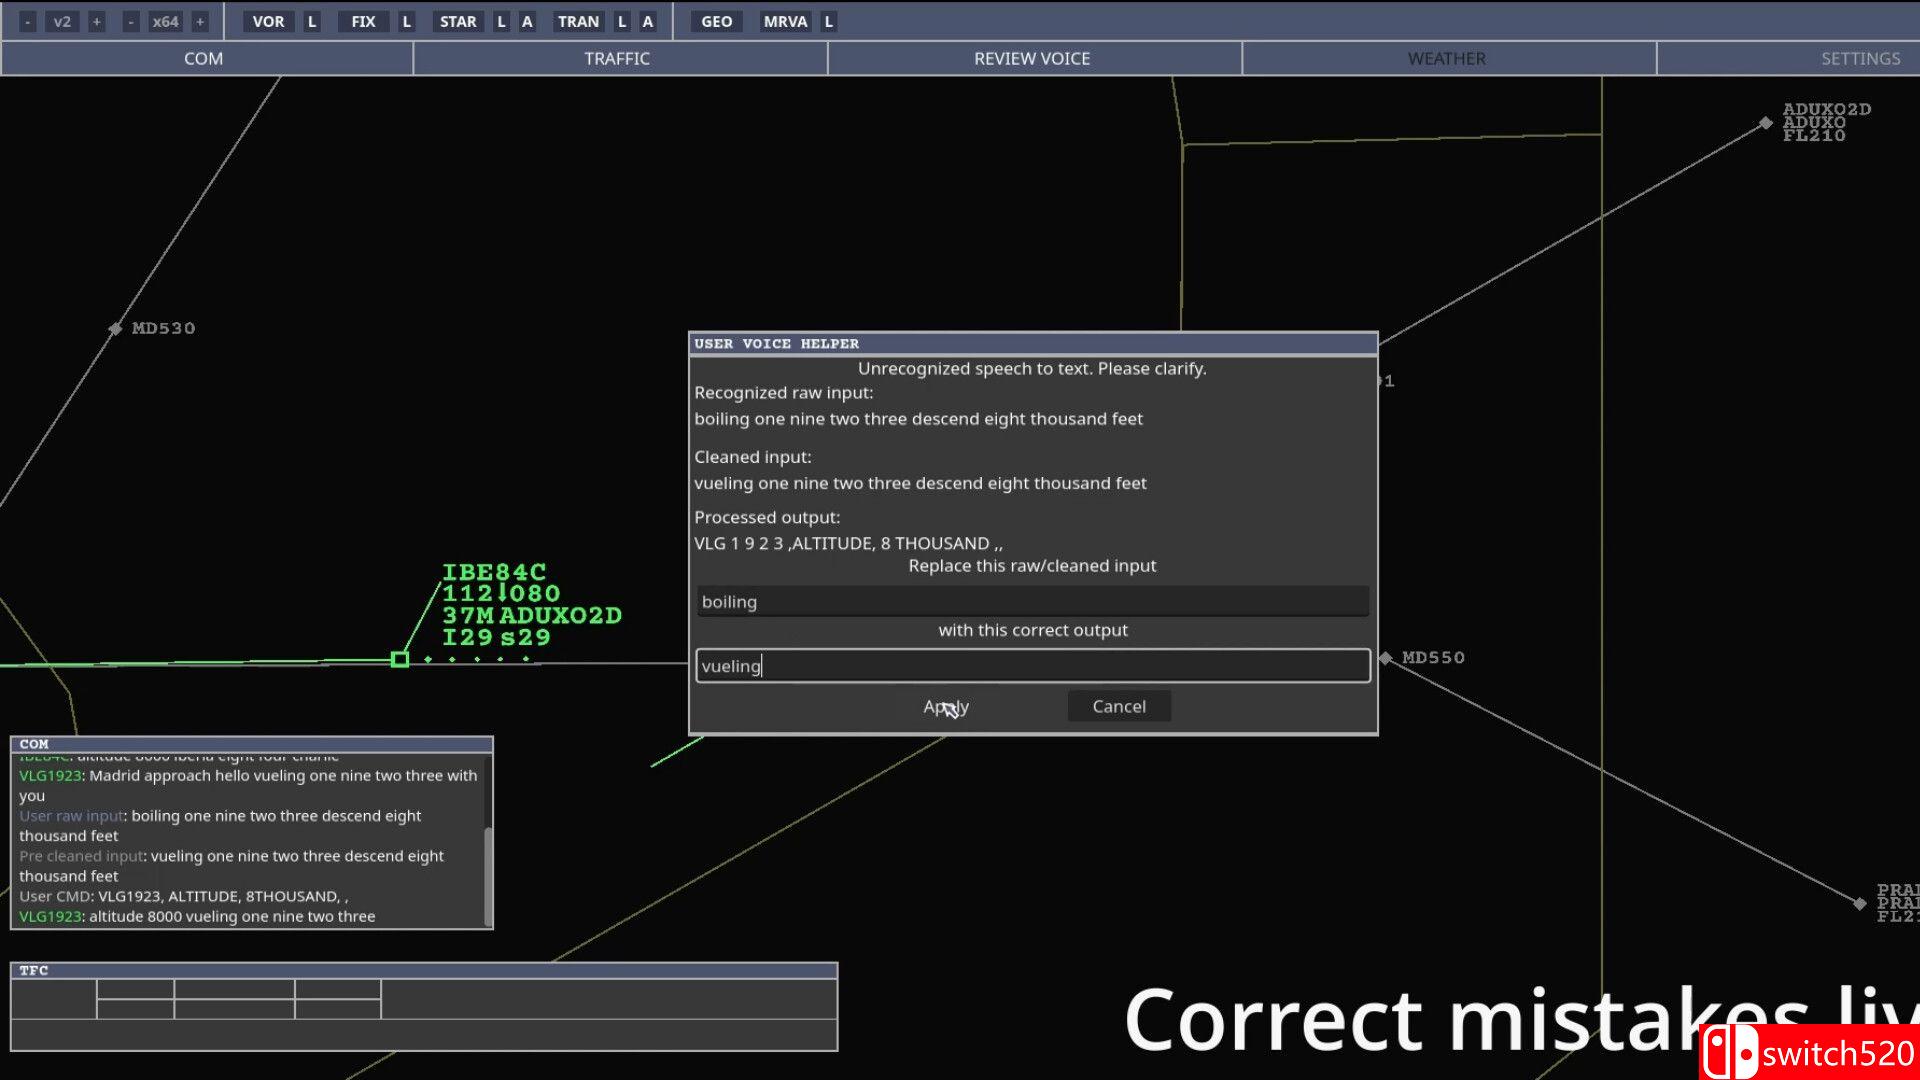1920x1080 pixels.
Task: Toggle the VOR display button
Action: (268, 21)
